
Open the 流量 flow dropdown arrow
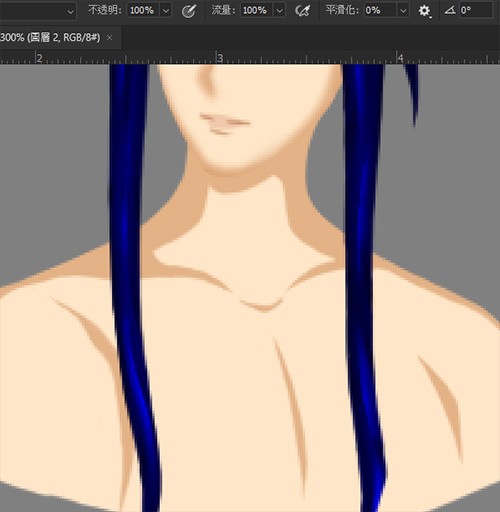279,11
